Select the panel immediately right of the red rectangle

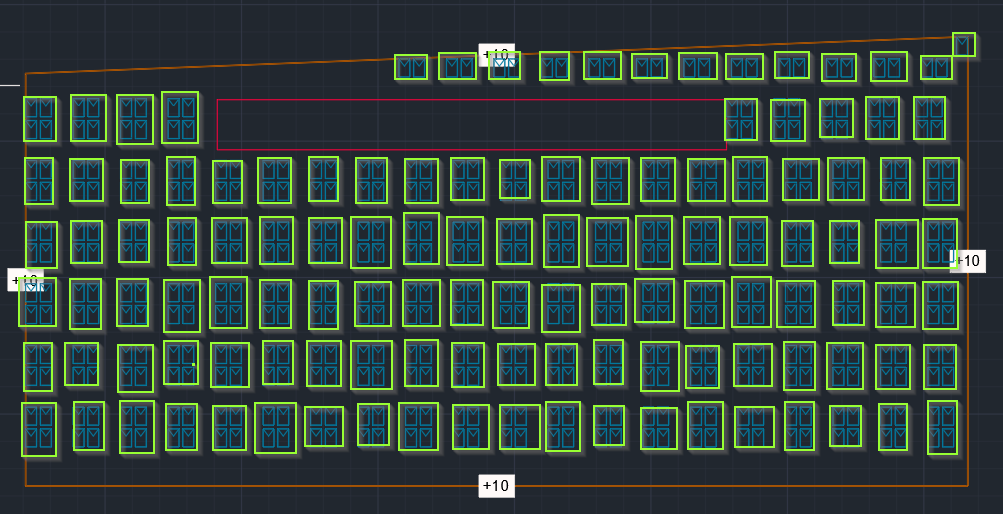[x=741, y=120]
